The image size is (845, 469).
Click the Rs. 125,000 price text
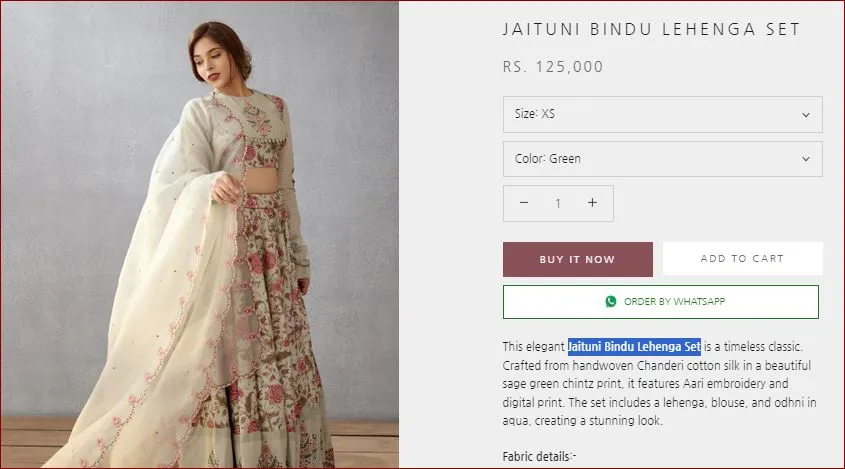tap(553, 68)
